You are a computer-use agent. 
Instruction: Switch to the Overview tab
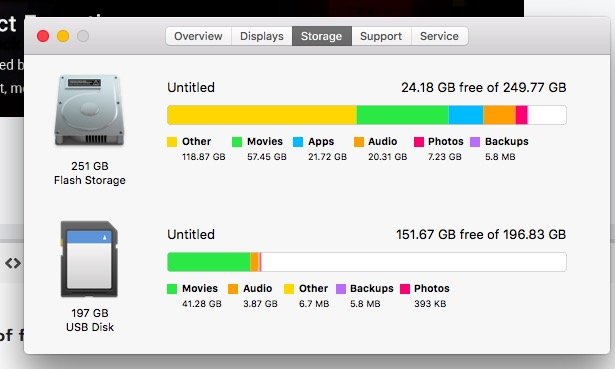[198, 36]
